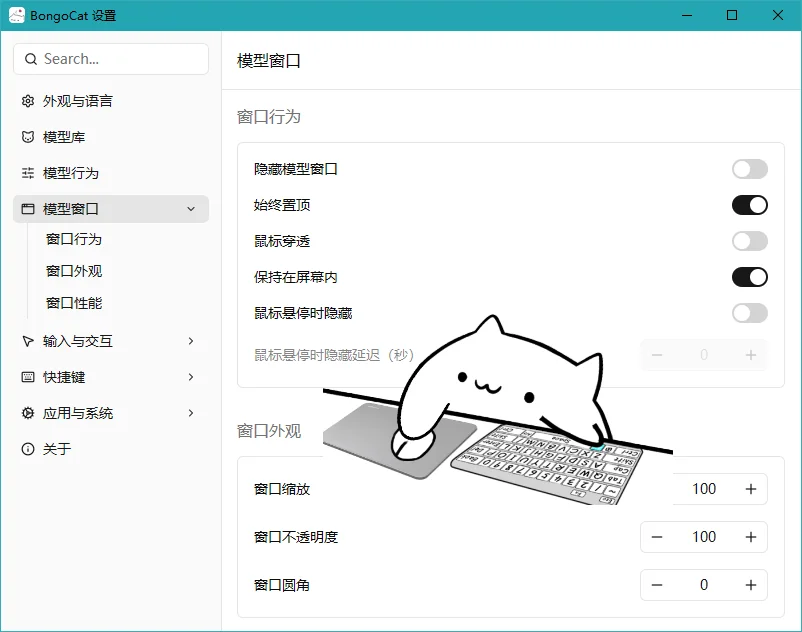This screenshot has width=802, height=632.
Task: Click the 模型窗口 page title
Action: 269,61
